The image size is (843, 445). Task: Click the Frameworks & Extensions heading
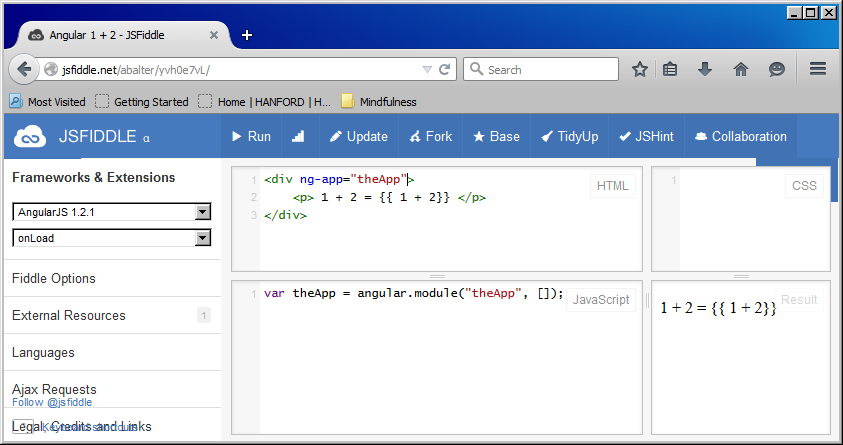(x=94, y=178)
